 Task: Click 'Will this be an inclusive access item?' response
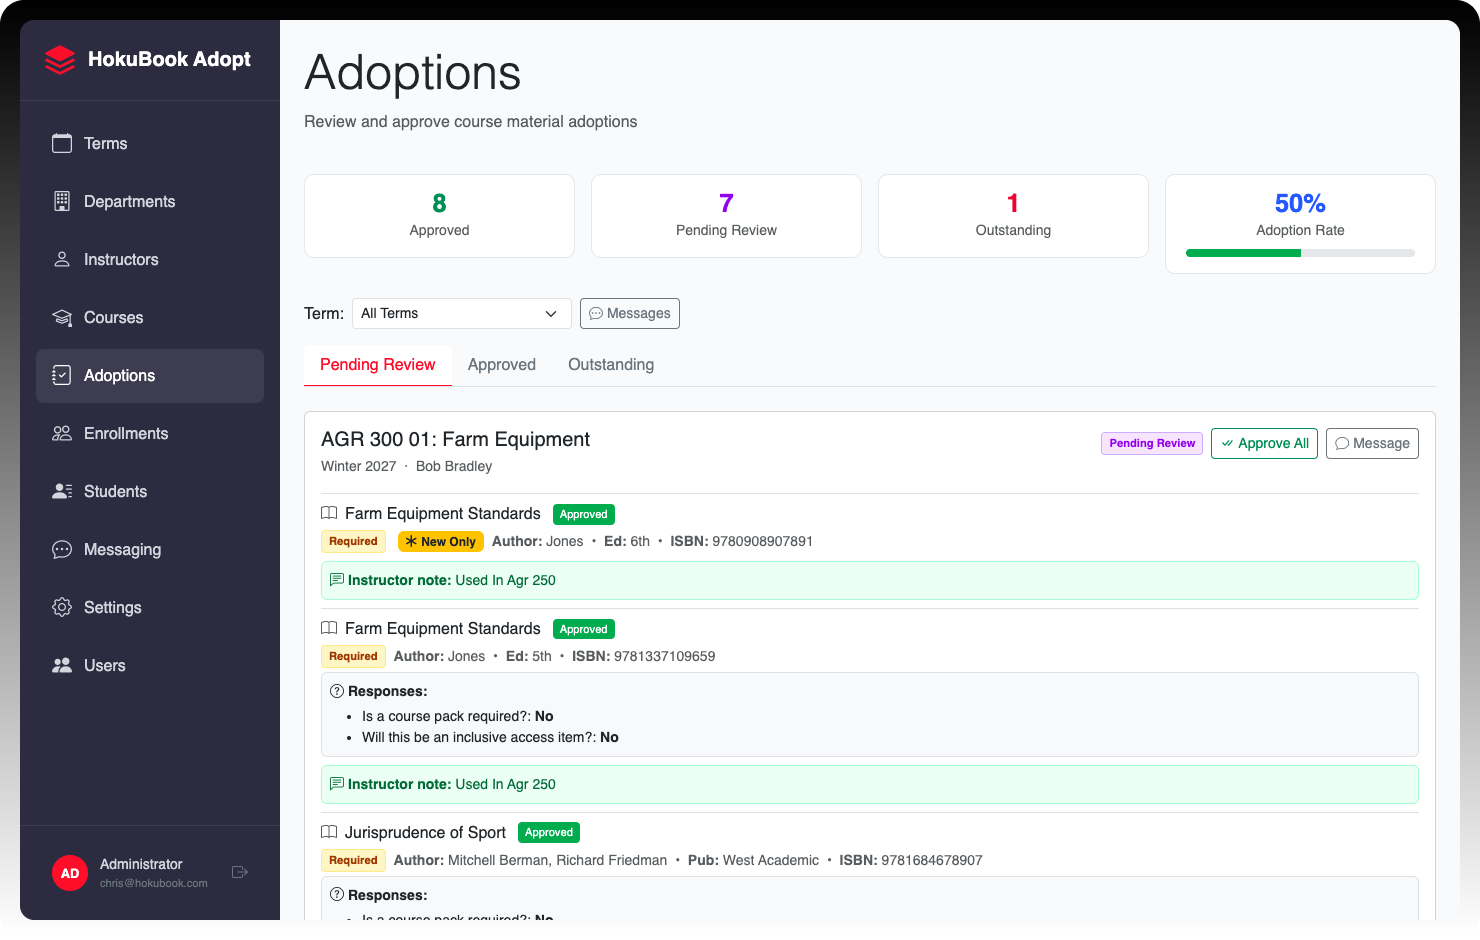[x=490, y=737]
